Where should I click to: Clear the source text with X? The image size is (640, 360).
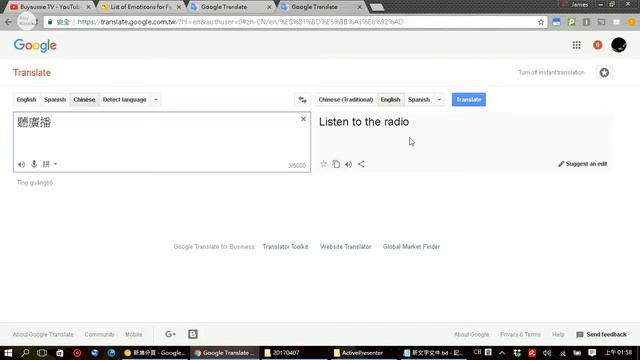click(303, 119)
